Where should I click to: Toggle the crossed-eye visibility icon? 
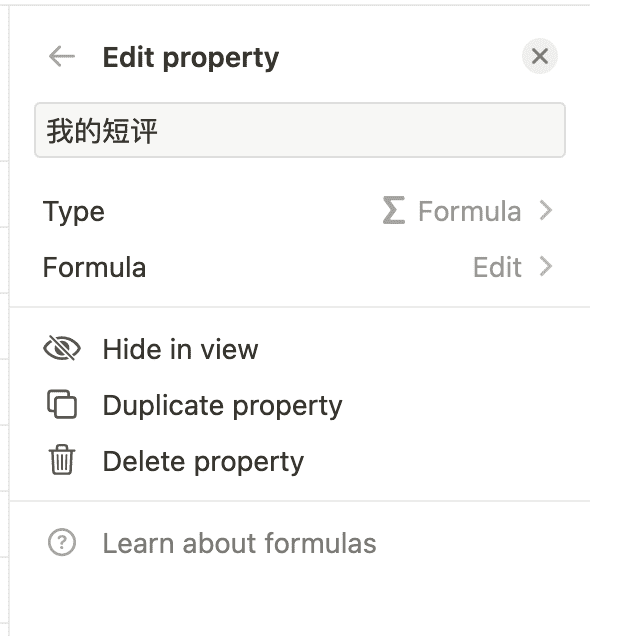point(62,349)
